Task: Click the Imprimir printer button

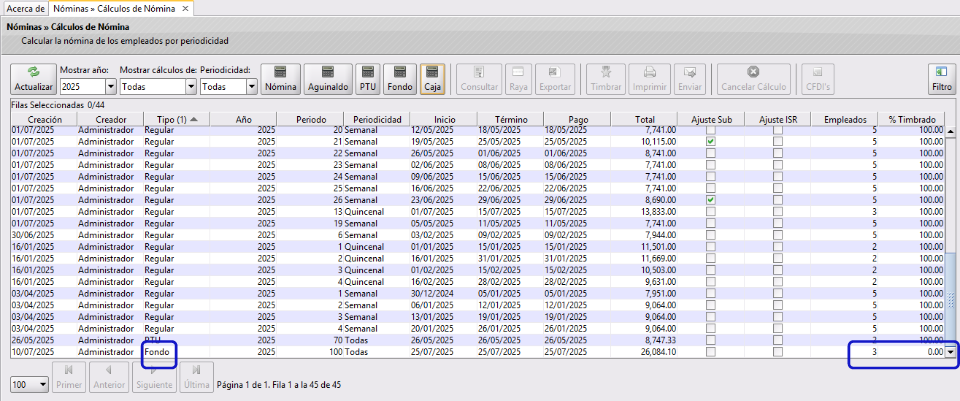Action: [650, 79]
